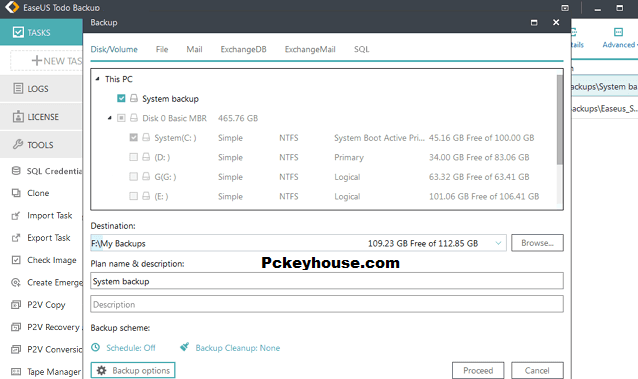Viewport: 638px width, 379px height.
Task: Switch to the ExchangeMail tab
Action: point(310,49)
